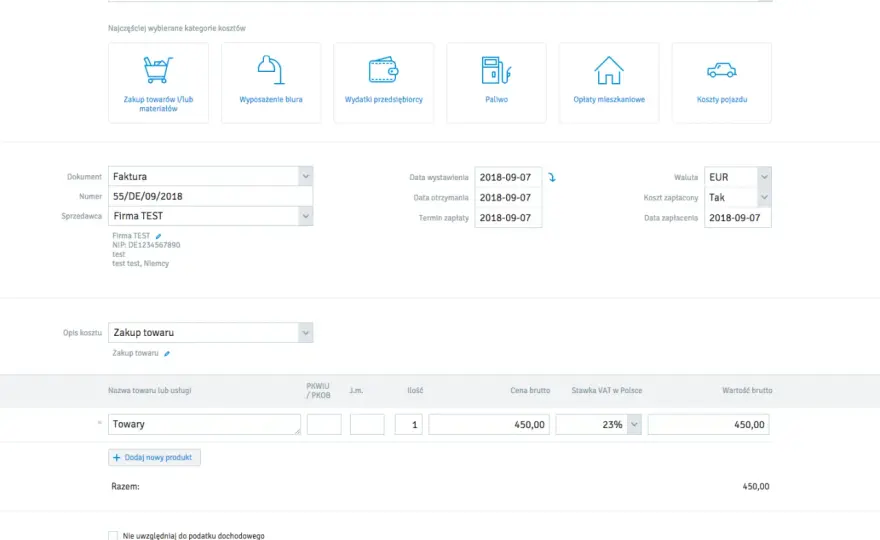Select the shopping cart goods purchase icon

158,70
